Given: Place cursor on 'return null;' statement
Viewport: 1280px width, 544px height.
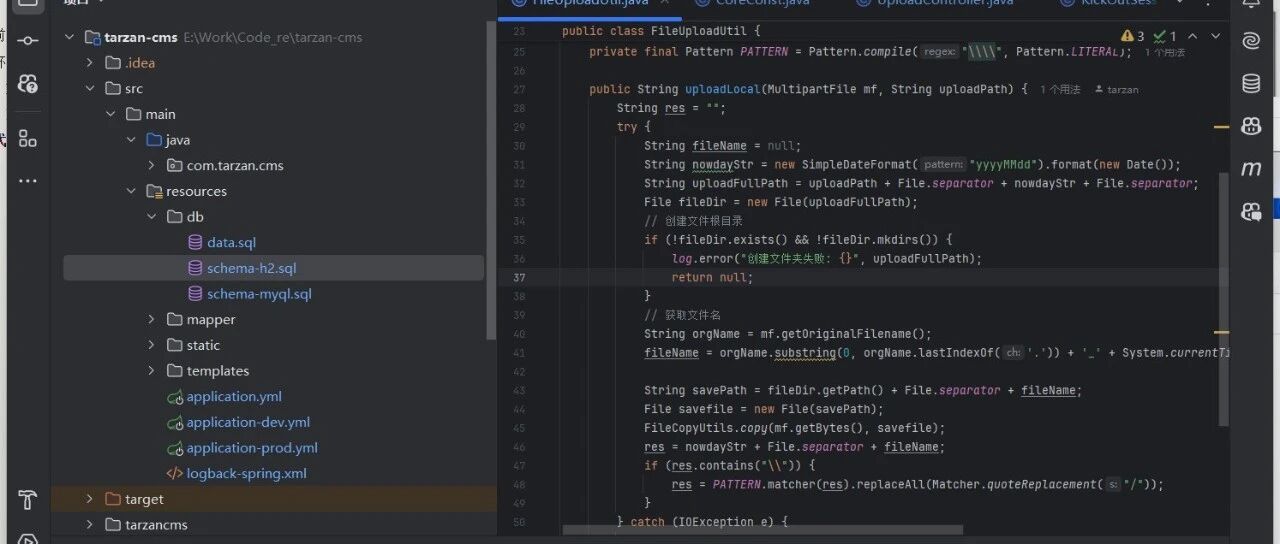Looking at the screenshot, I should [711, 277].
